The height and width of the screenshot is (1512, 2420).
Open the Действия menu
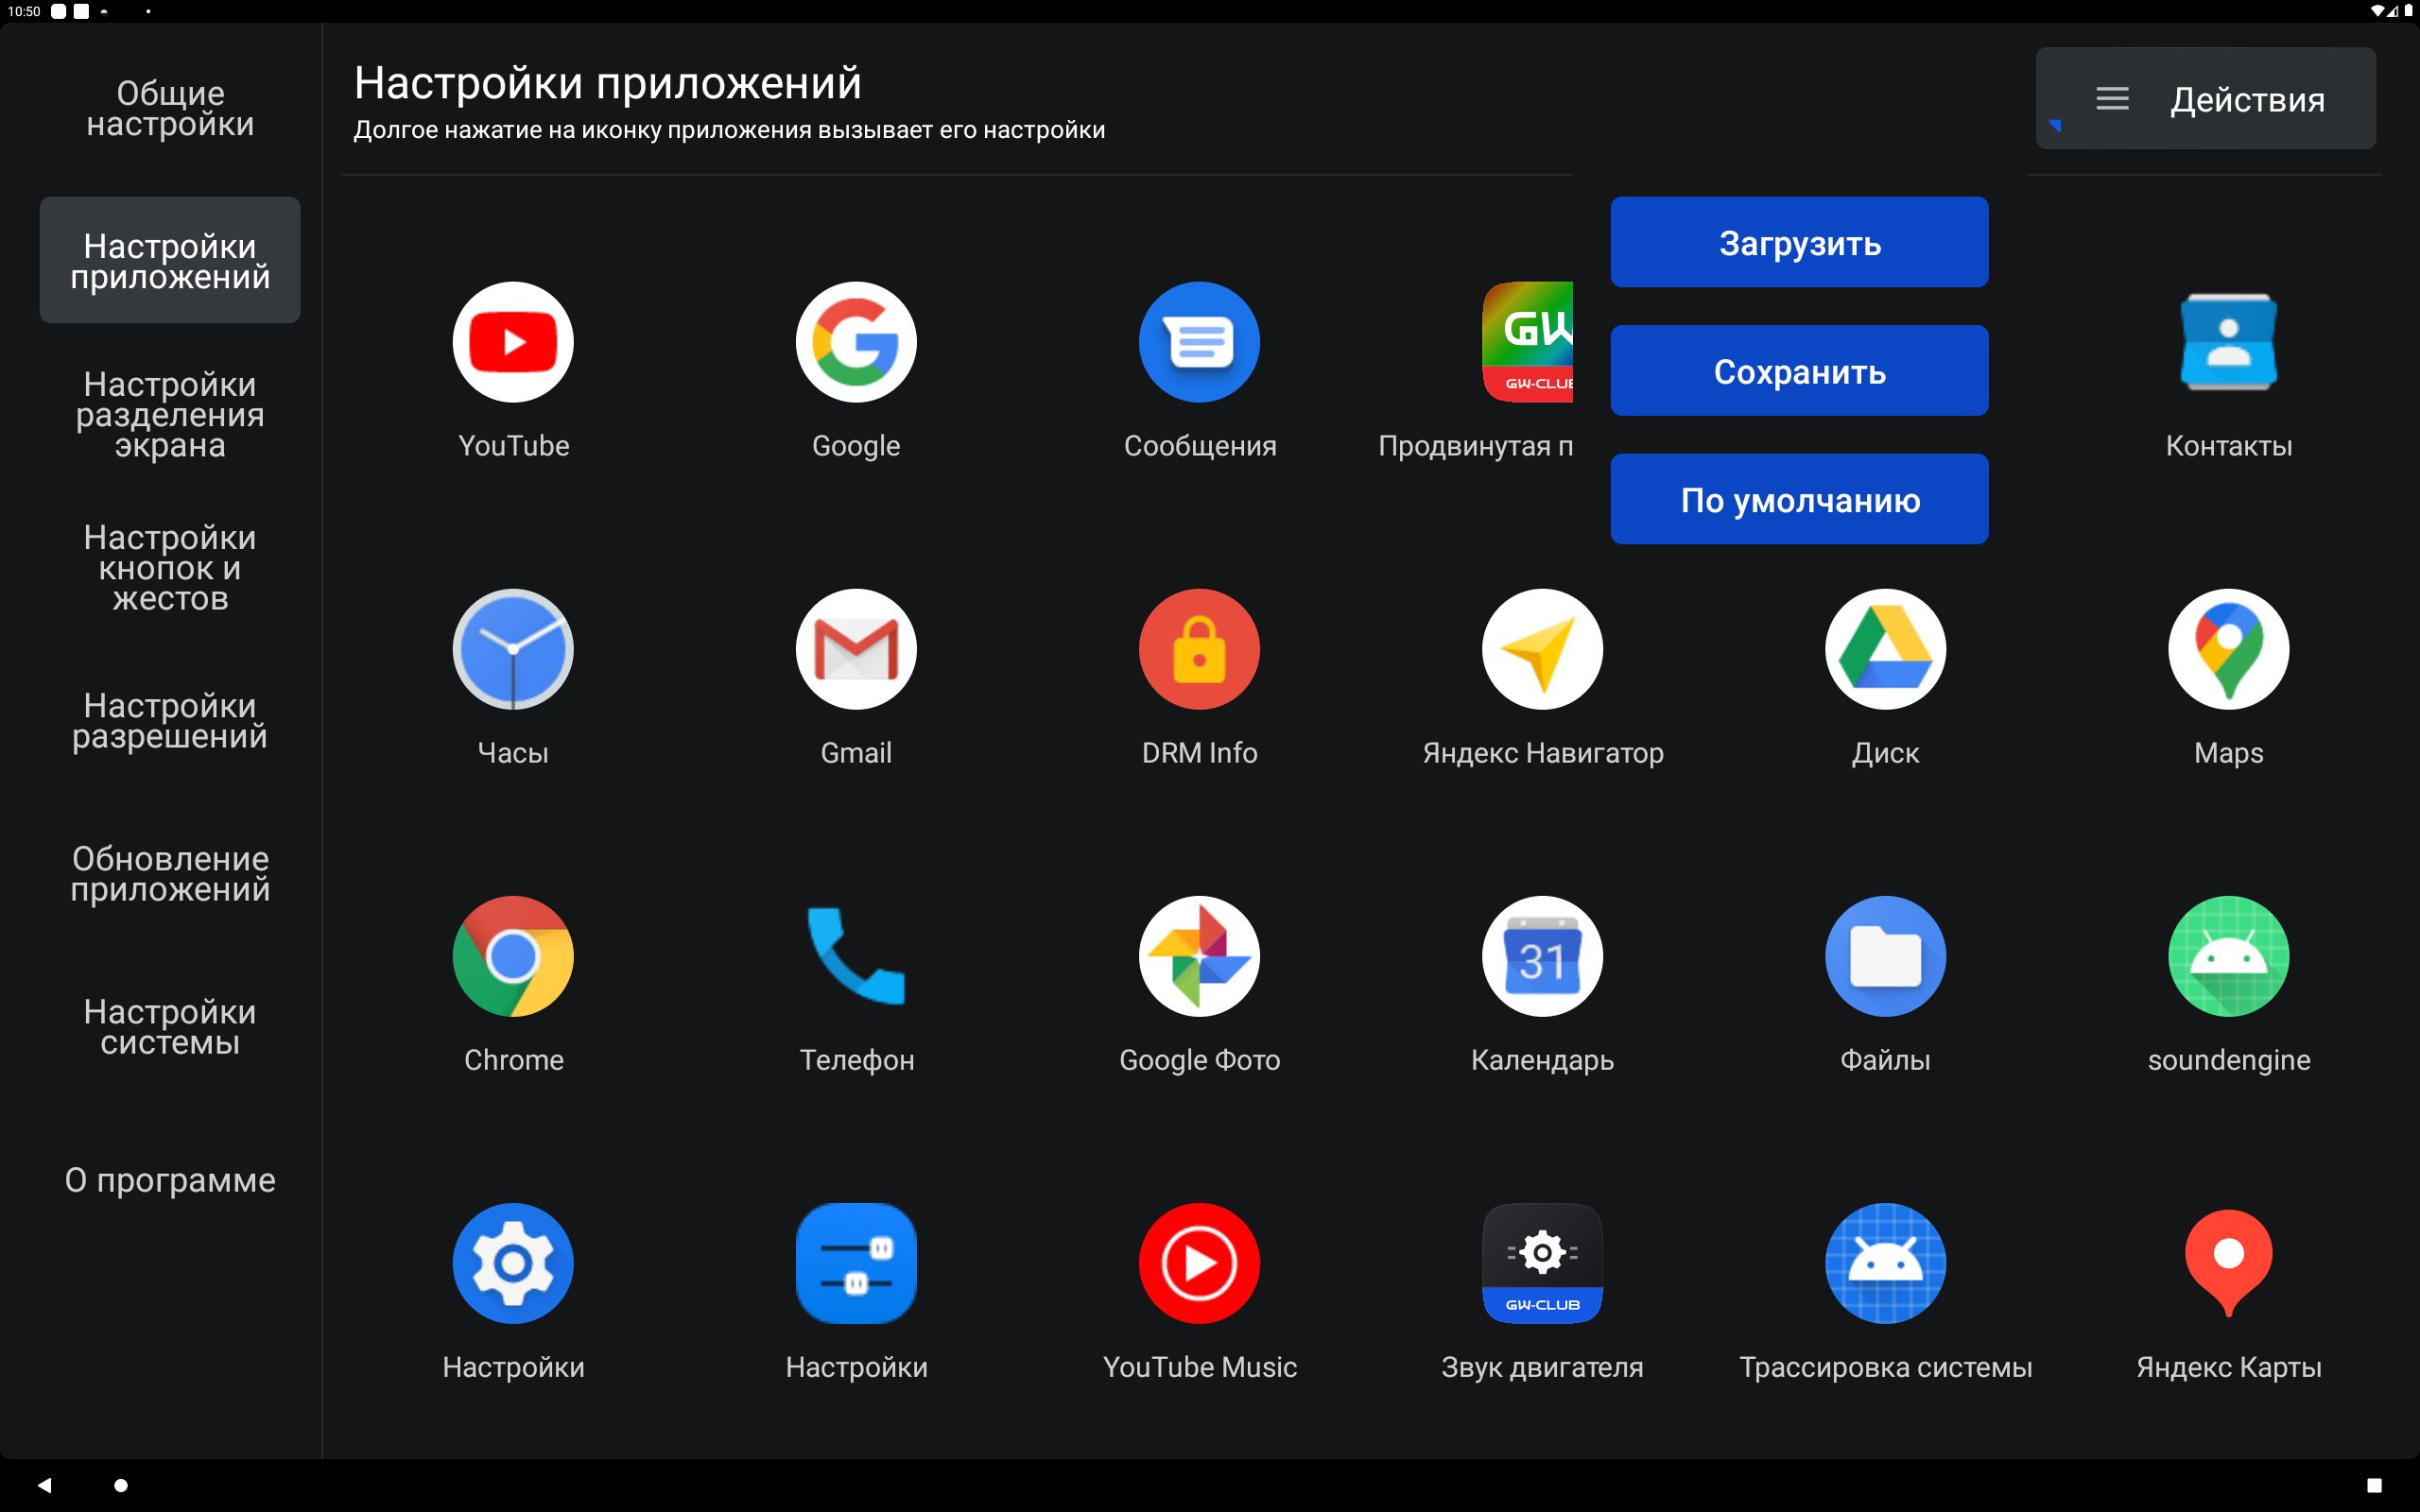tap(2204, 98)
